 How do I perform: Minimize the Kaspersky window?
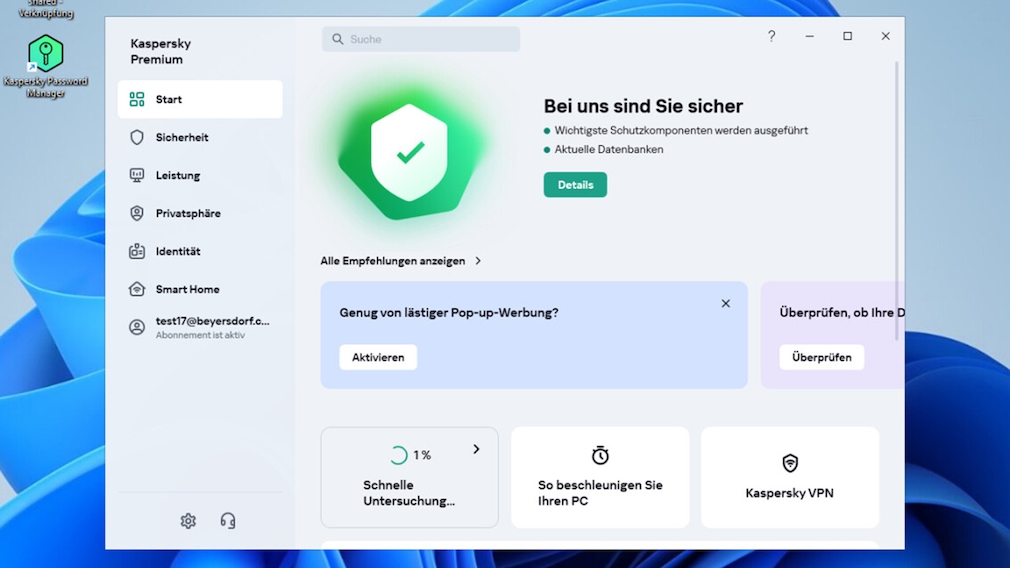(x=810, y=36)
